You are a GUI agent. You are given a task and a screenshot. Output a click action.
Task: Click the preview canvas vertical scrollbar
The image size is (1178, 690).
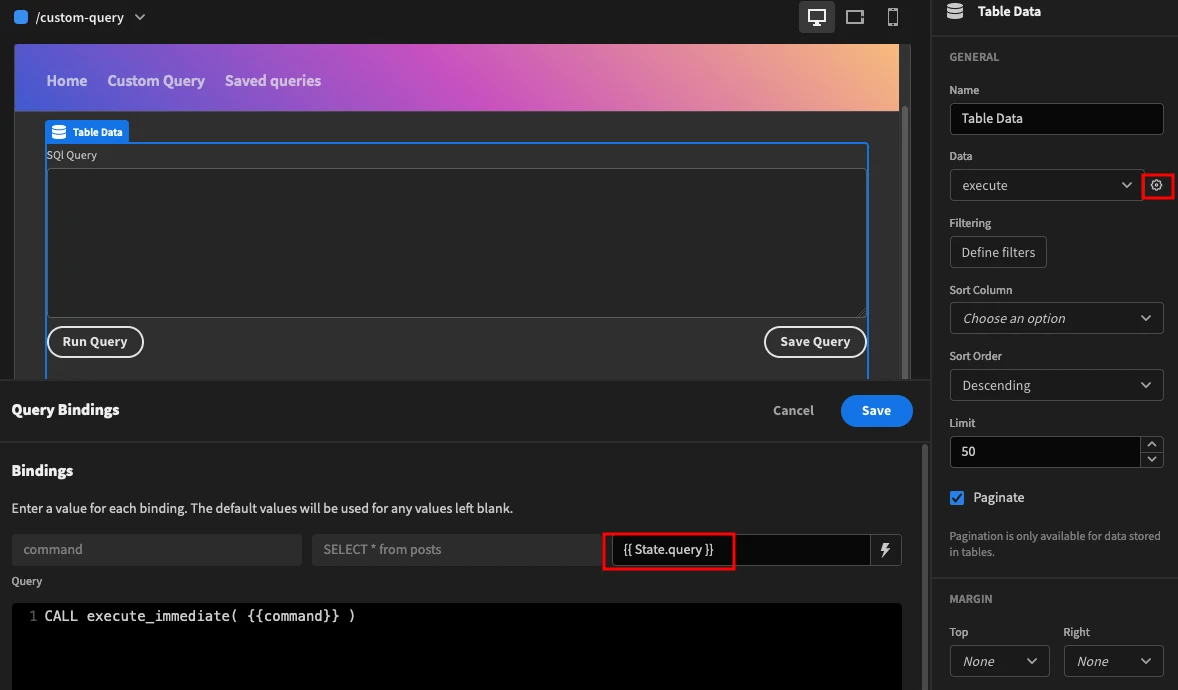905,242
